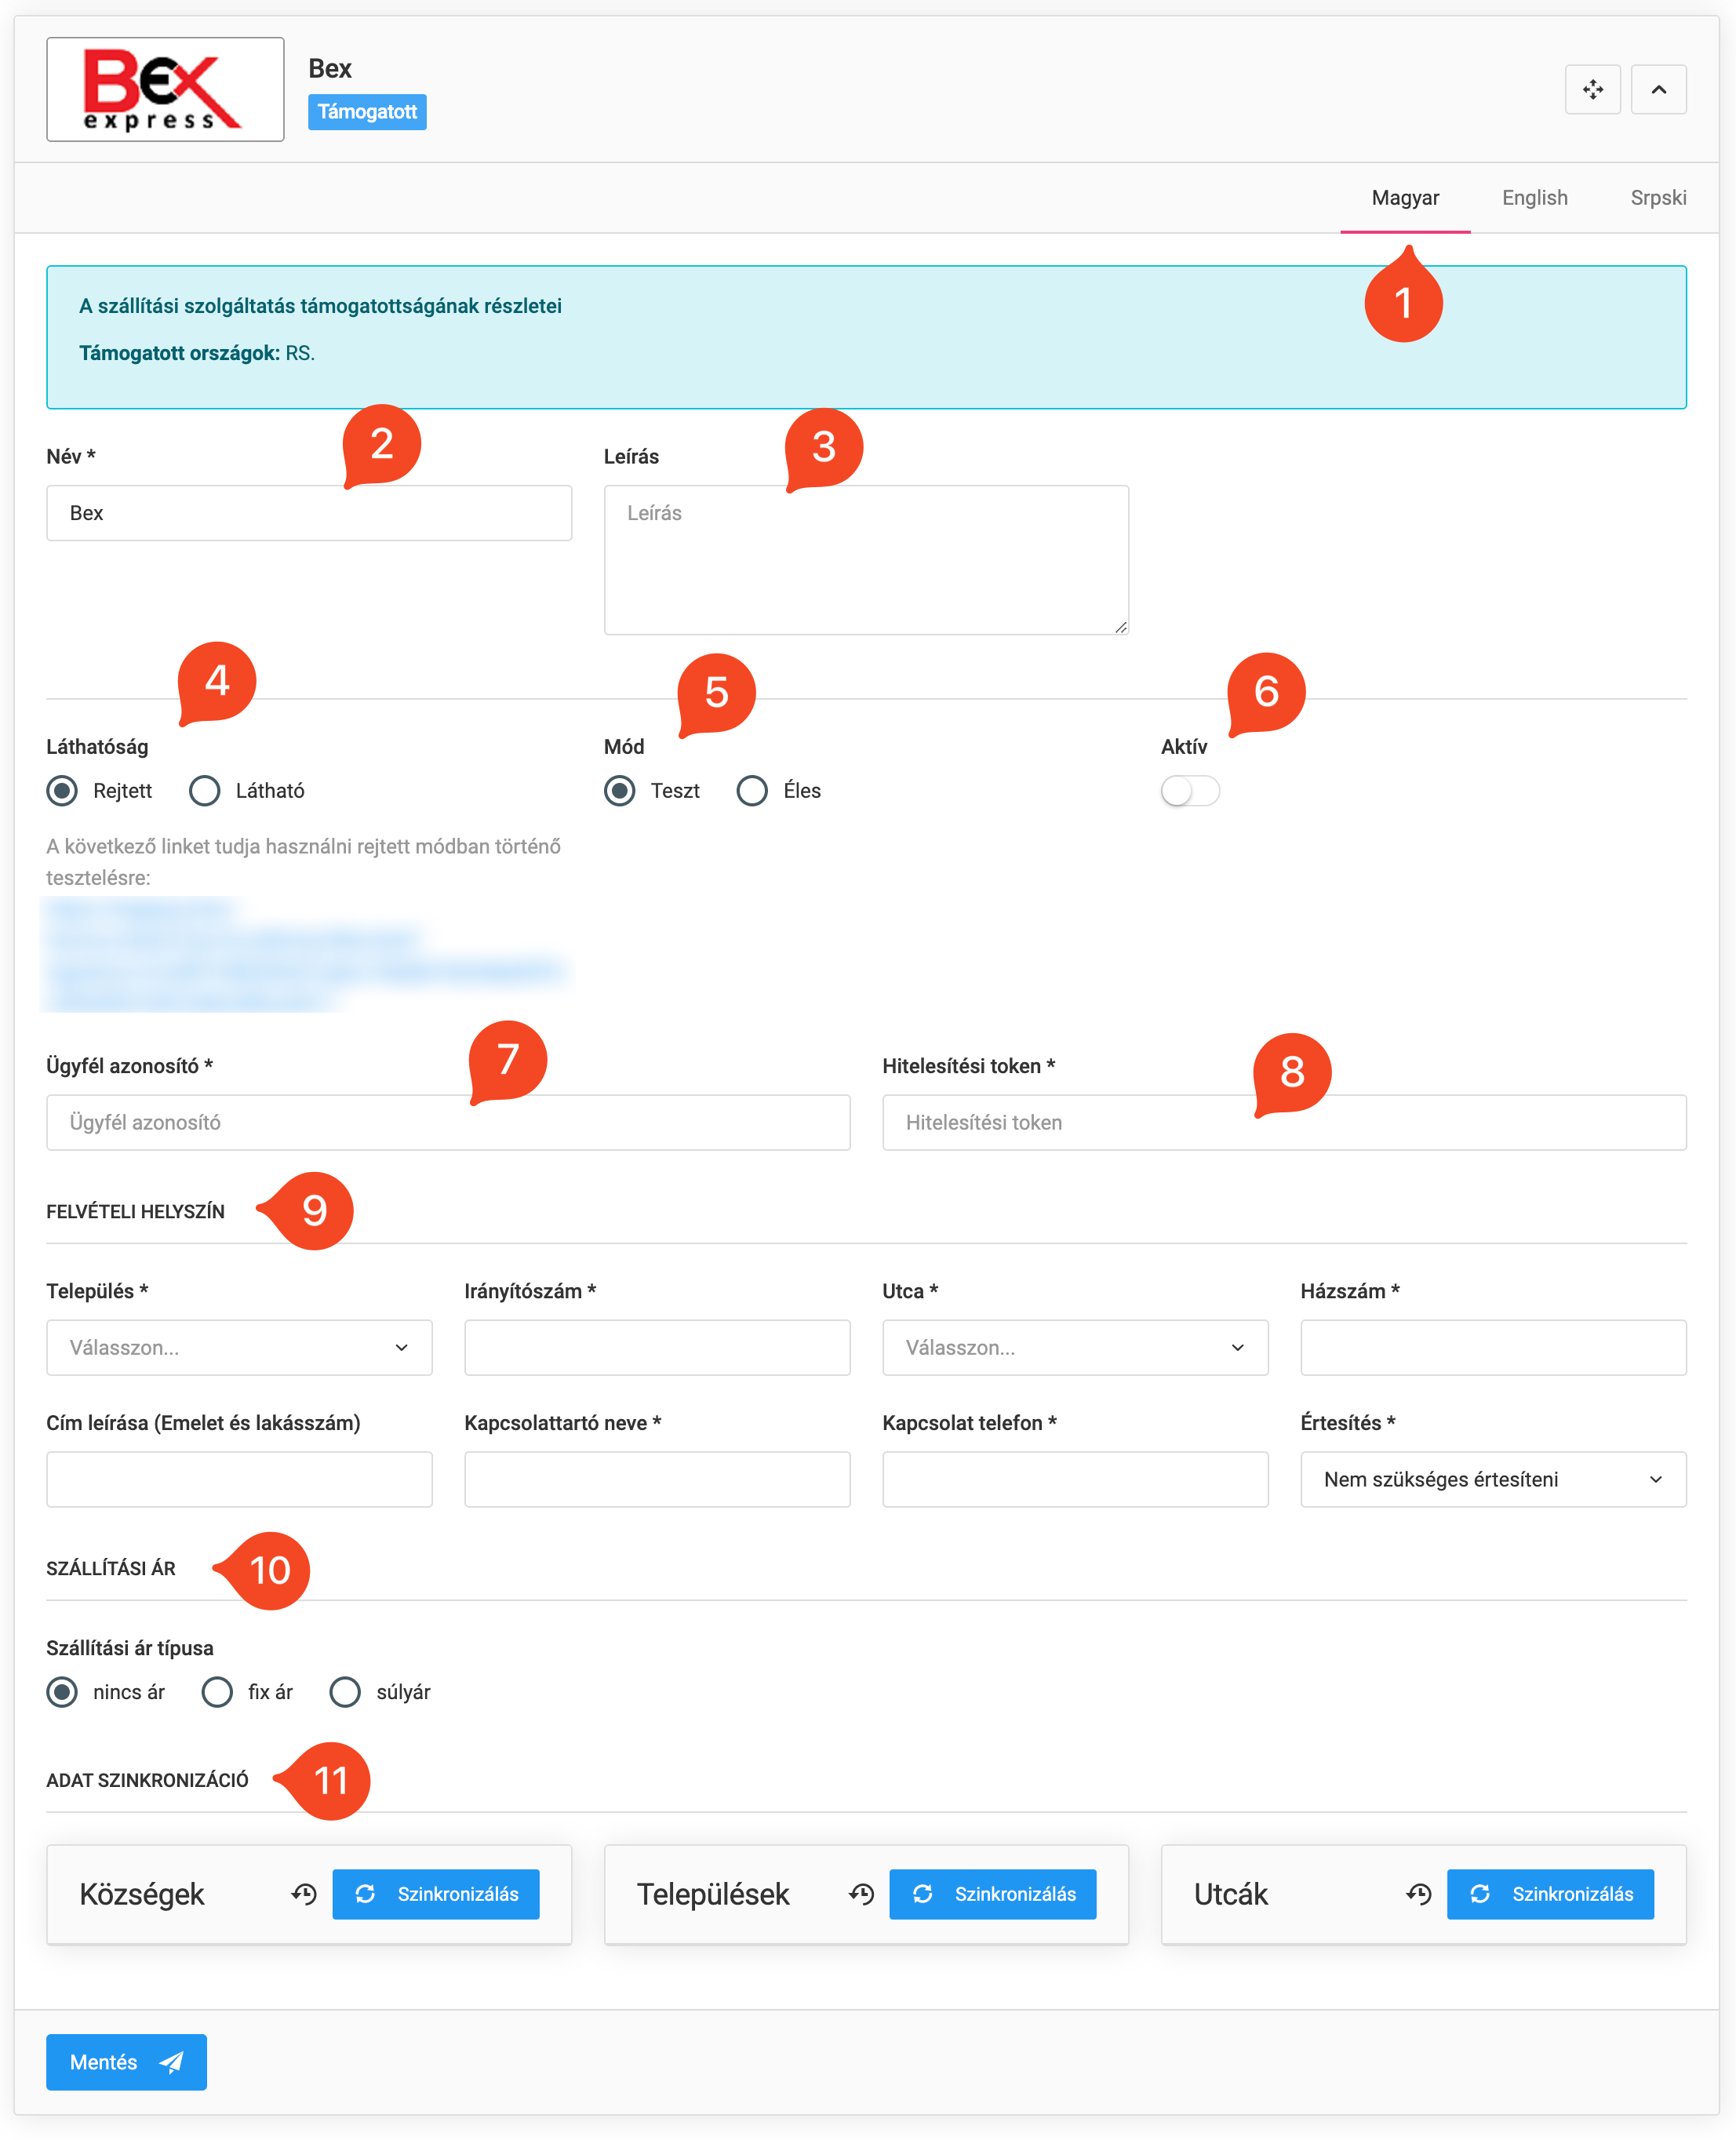Click the Hitelesítési token input field
Screen dimensions: 1736x2140
click(x=1284, y=1123)
